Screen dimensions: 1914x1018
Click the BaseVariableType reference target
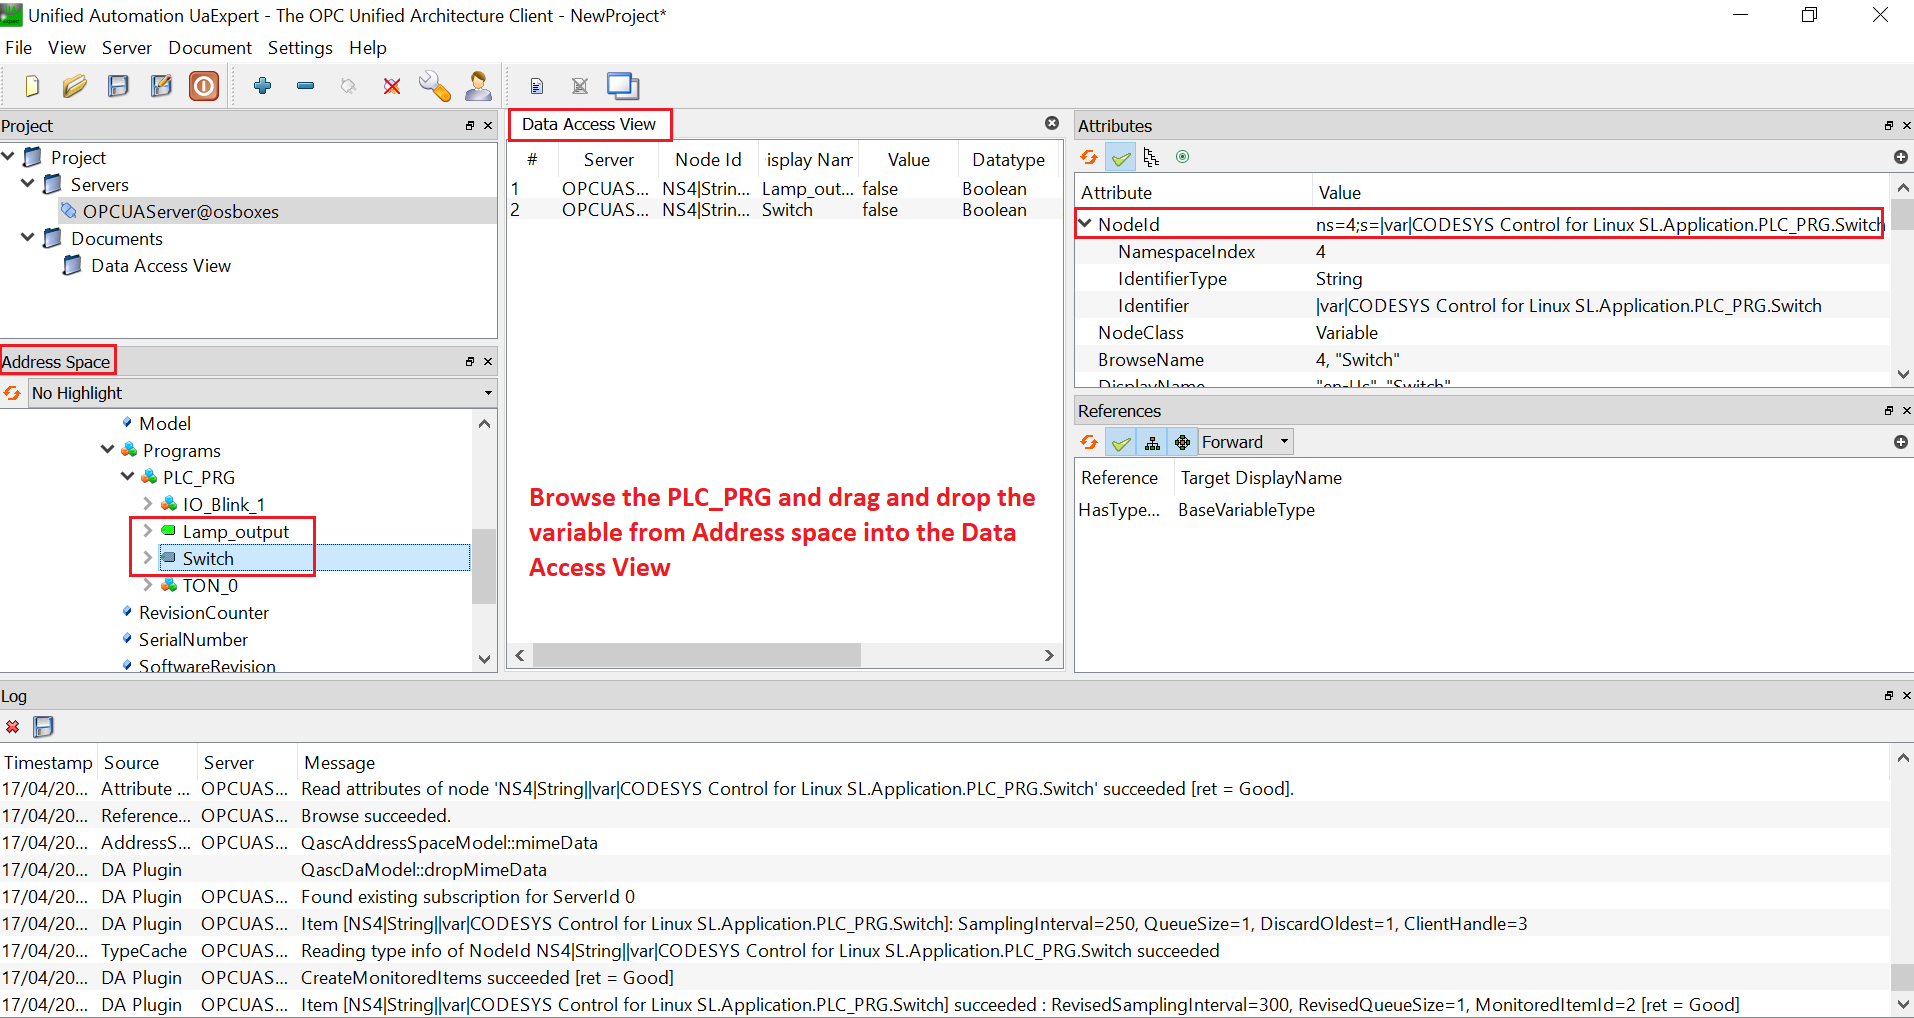[x=1246, y=509]
